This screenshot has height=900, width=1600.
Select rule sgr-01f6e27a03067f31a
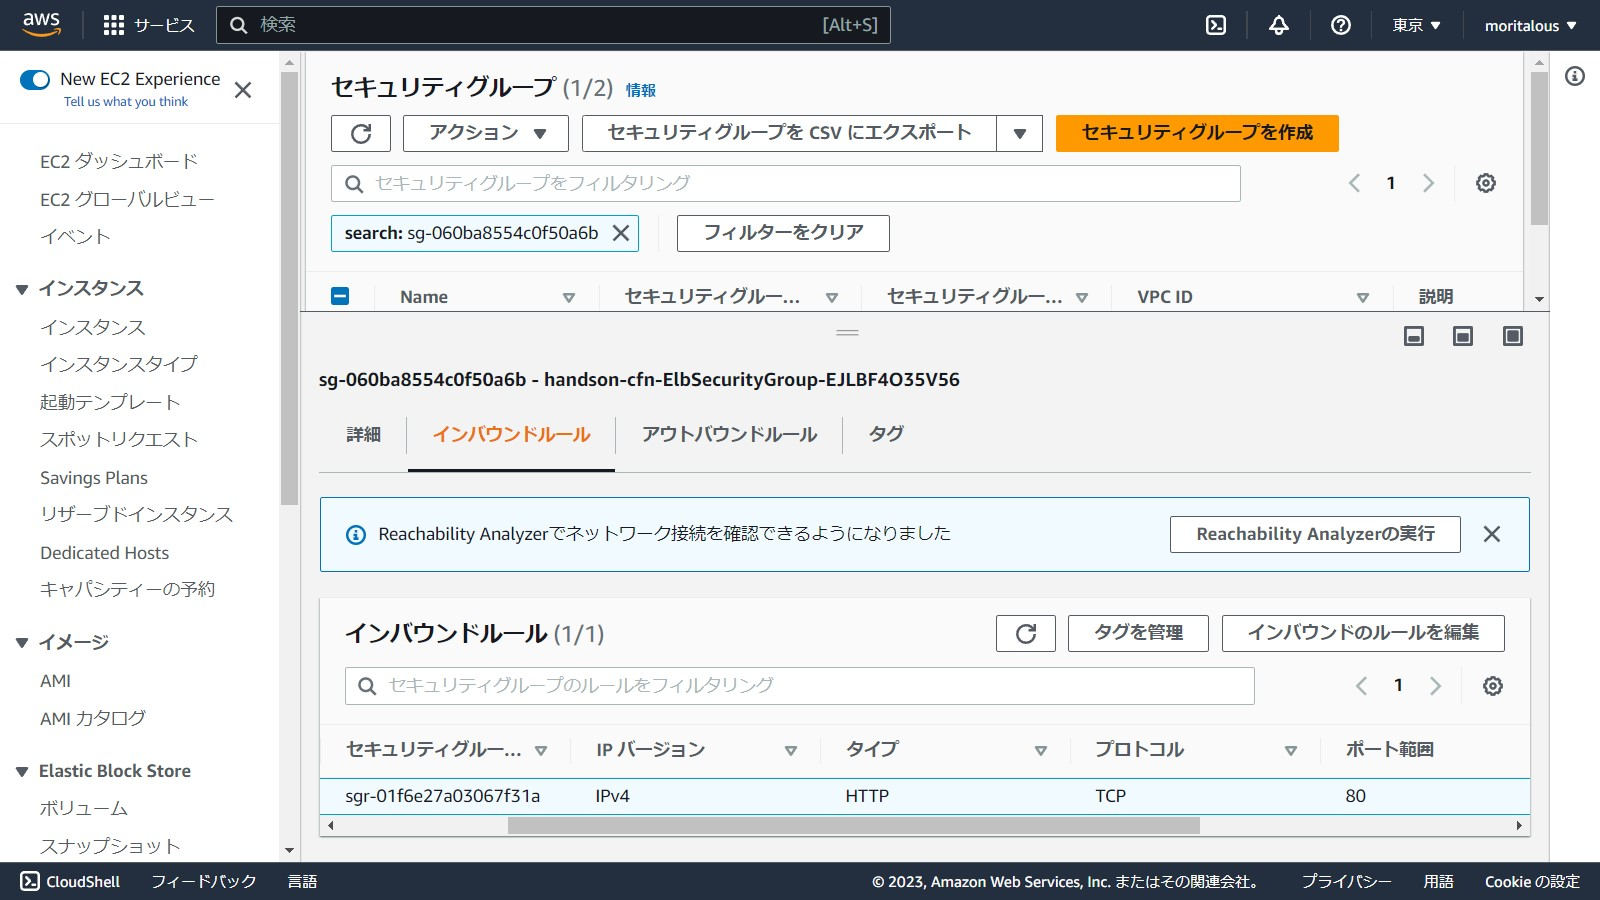[925, 796]
